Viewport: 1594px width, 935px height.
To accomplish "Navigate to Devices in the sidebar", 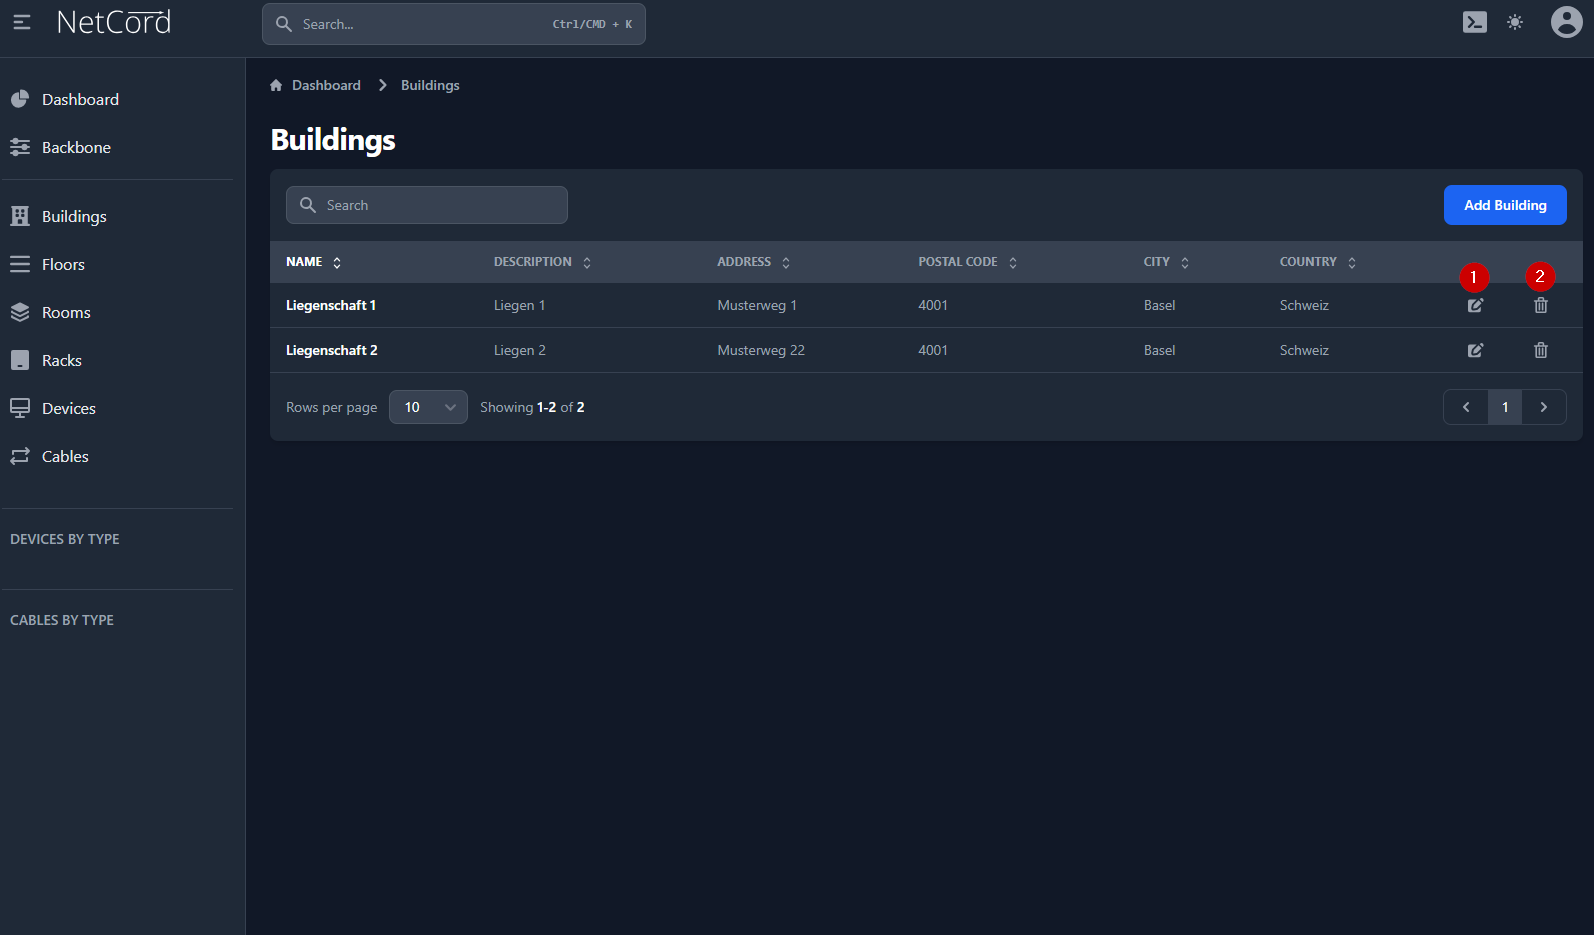I will (x=68, y=409).
